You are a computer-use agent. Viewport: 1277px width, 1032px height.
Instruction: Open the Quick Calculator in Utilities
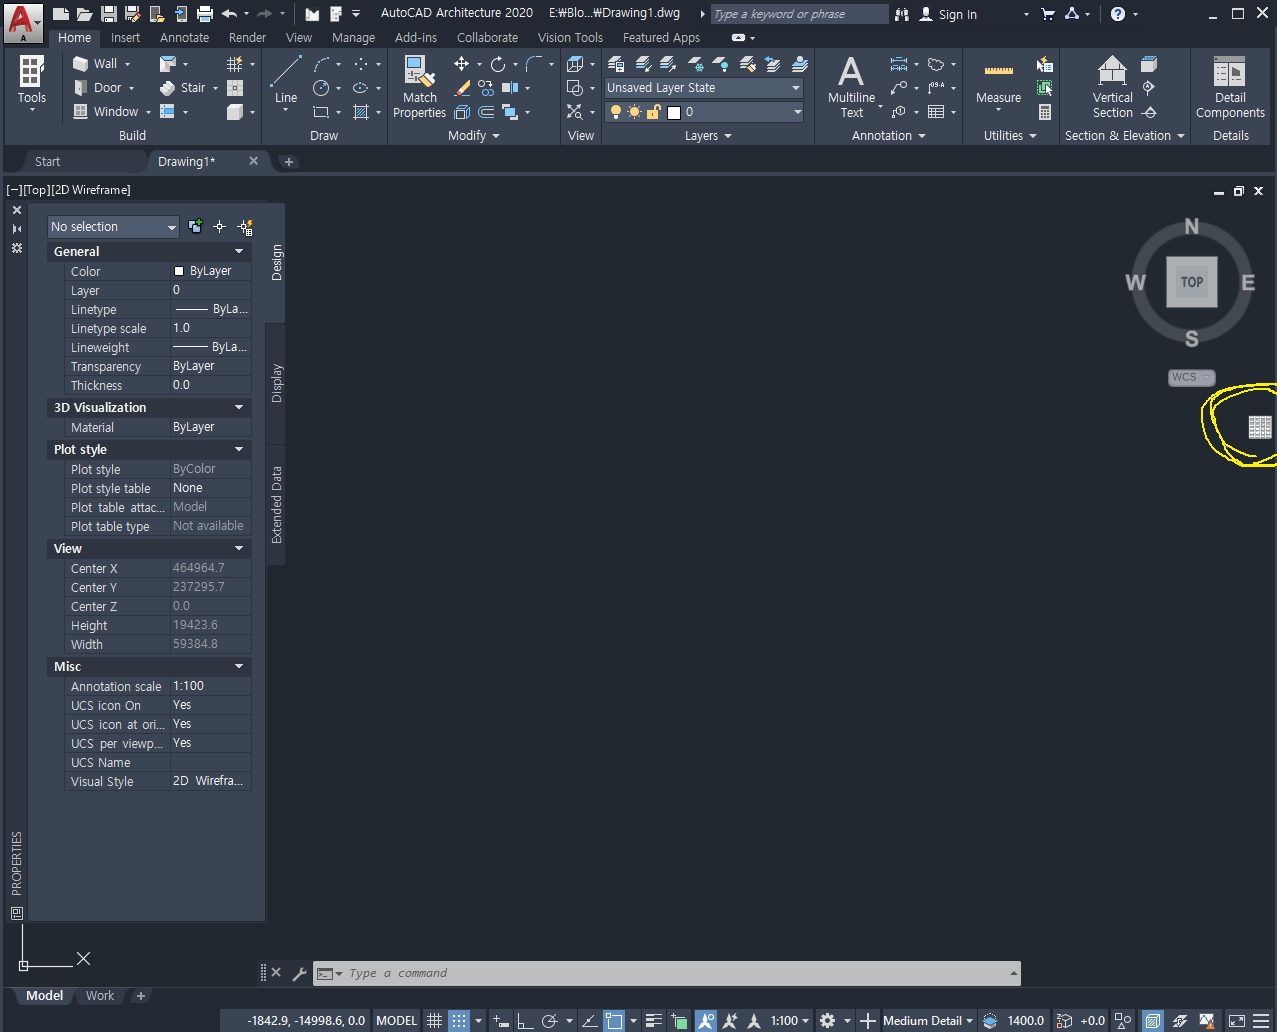[x=1045, y=112]
